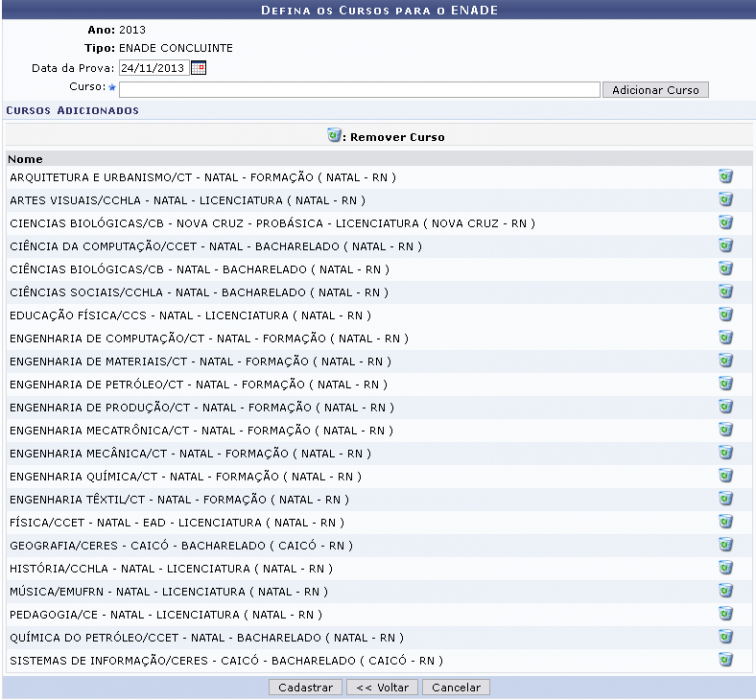Remove ARQUITETURA E URBANISMO course

point(727,177)
